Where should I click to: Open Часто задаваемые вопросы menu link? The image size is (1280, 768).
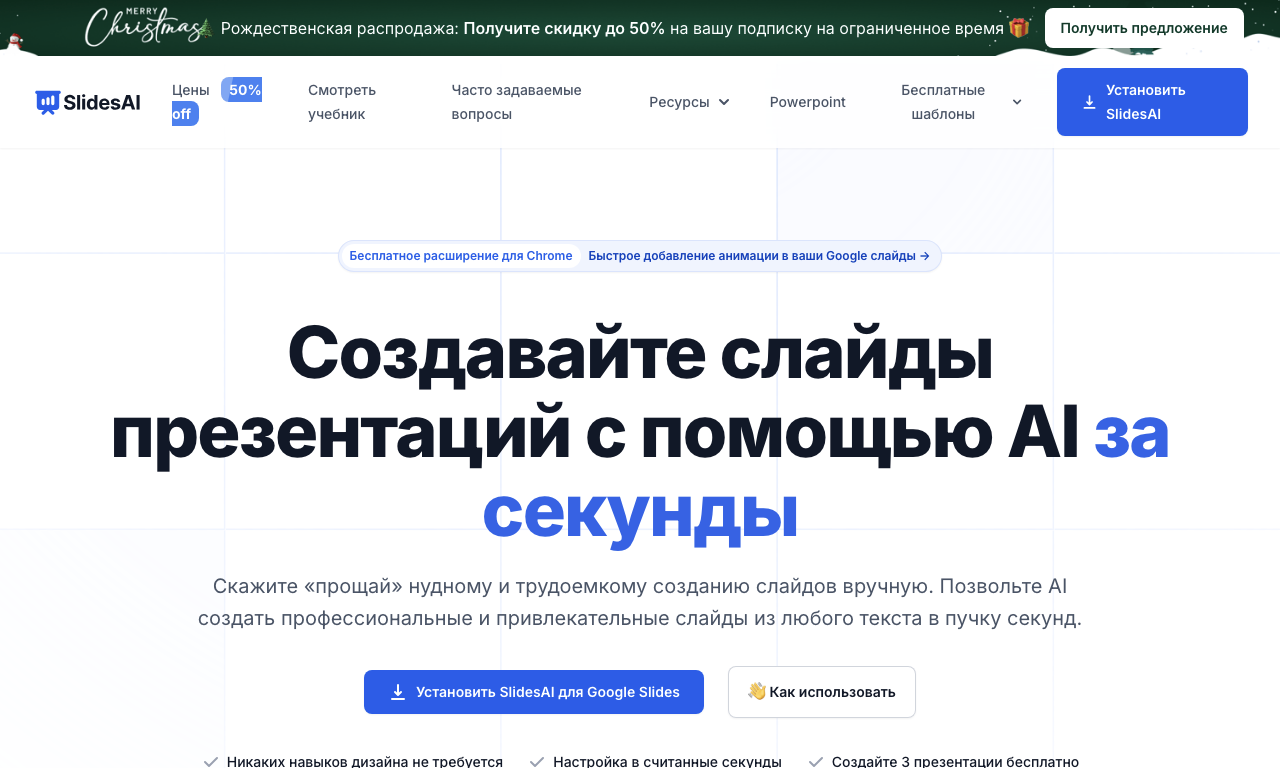coord(516,102)
